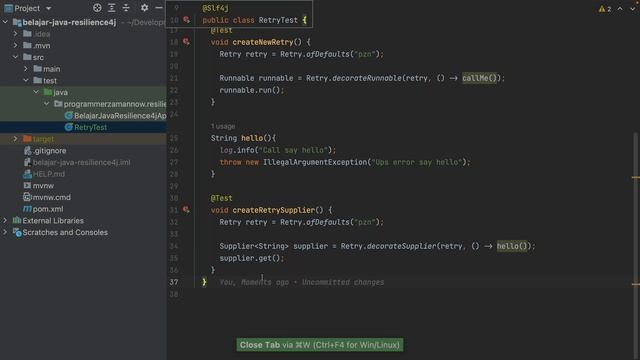Click the 'Uncommitted changes' blame annotation
Image resolution: width=640 pixels, height=360 pixels.
point(343,282)
